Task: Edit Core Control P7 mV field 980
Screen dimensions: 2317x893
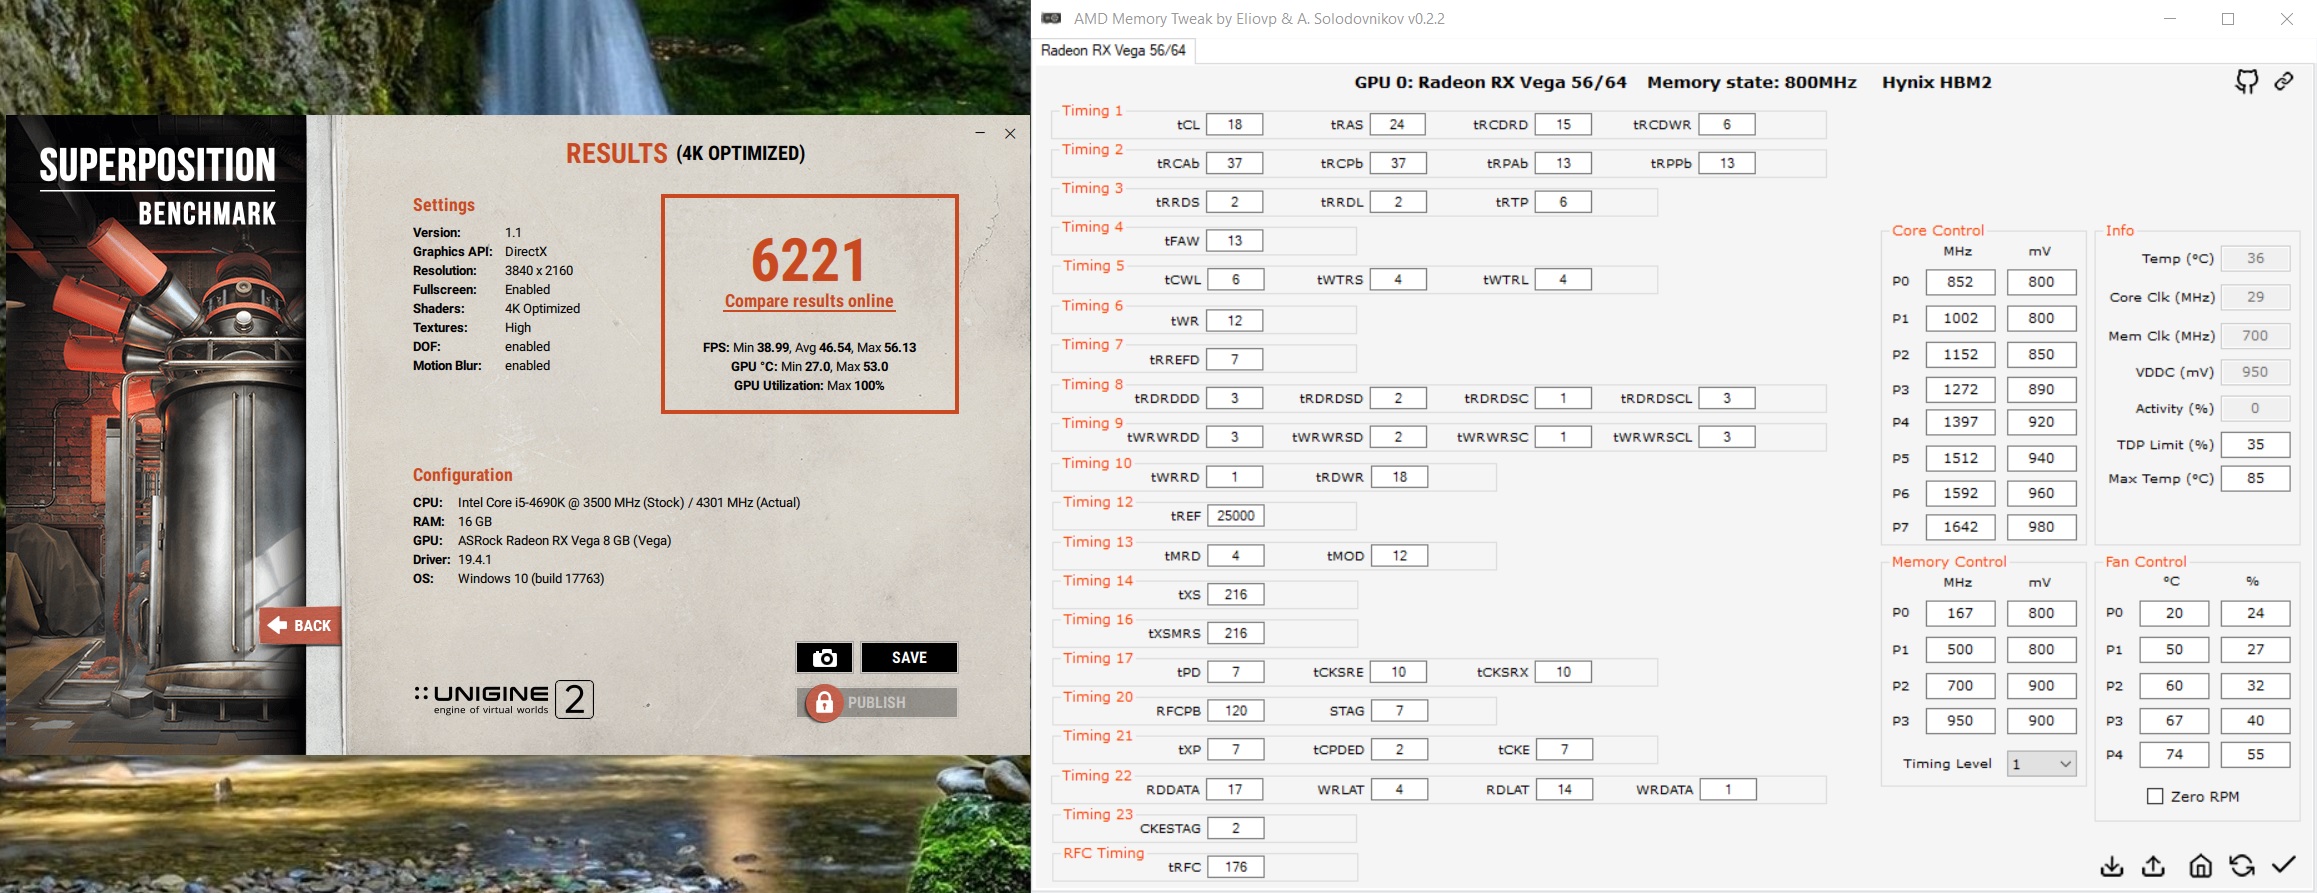Action: (x=2041, y=527)
